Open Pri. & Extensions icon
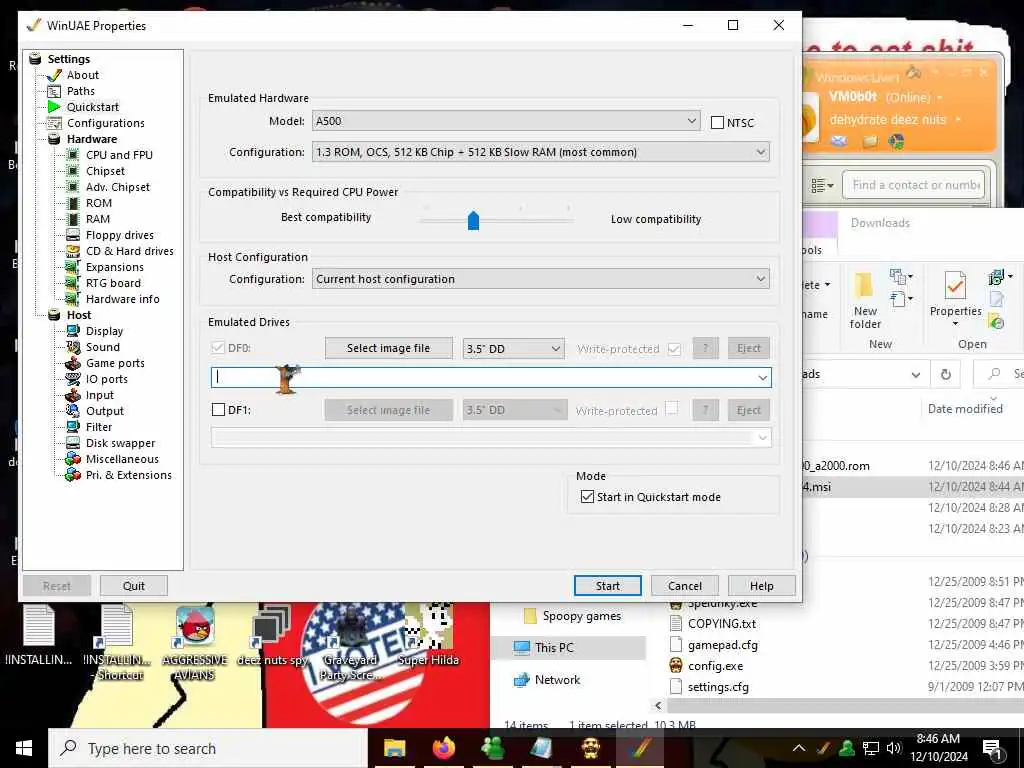This screenshot has width=1024, height=768. click(x=73, y=475)
